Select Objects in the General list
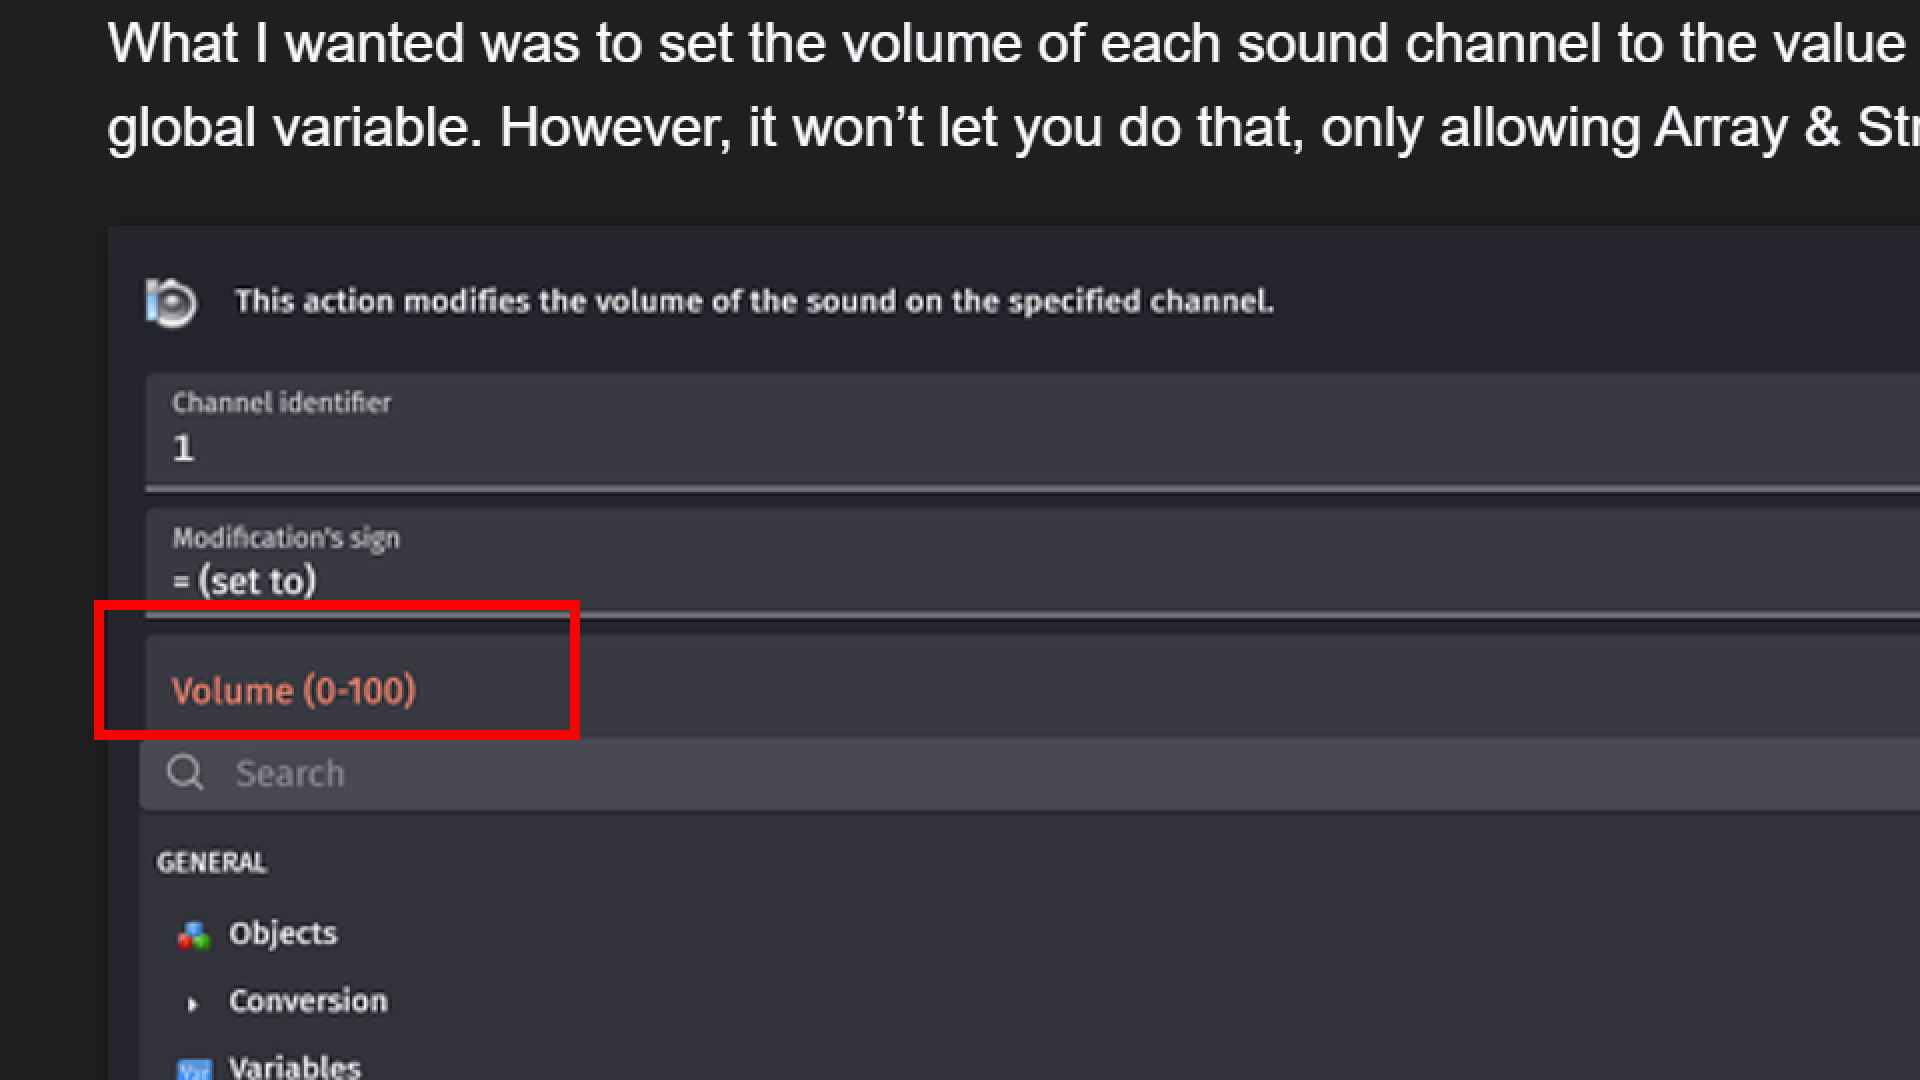This screenshot has height=1080, width=1920. [283, 934]
